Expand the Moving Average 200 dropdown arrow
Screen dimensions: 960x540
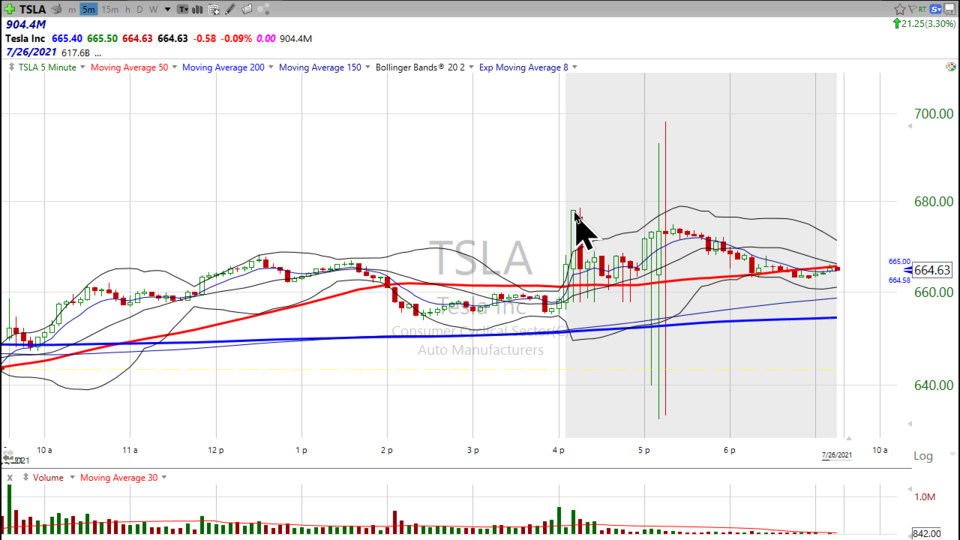[271, 67]
